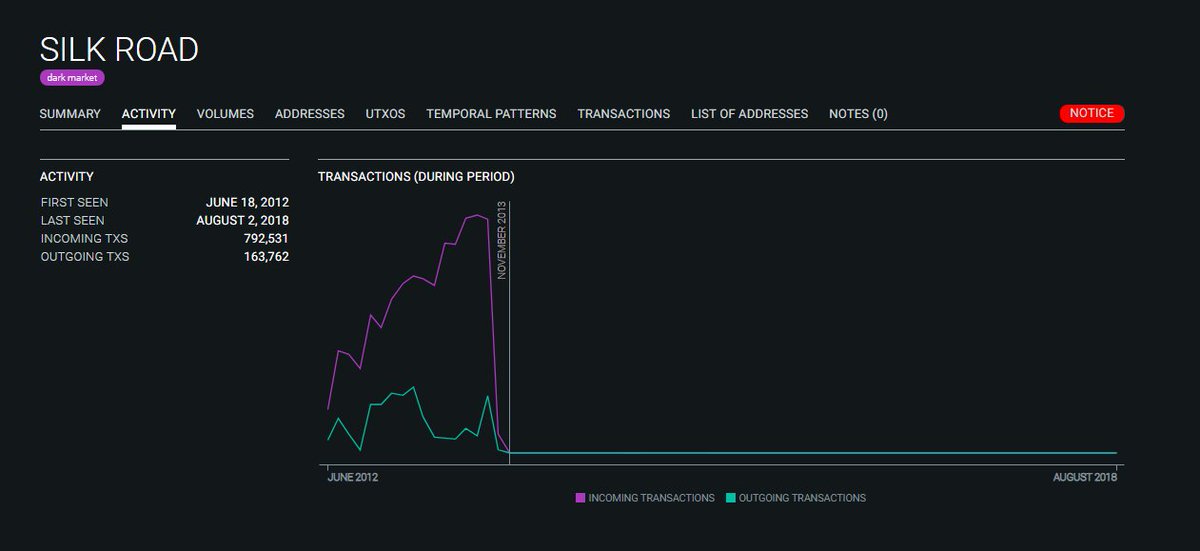Click the Outgoing Transactions legend label
Viewport: 1200px width, 551px height.
point(803,498)
